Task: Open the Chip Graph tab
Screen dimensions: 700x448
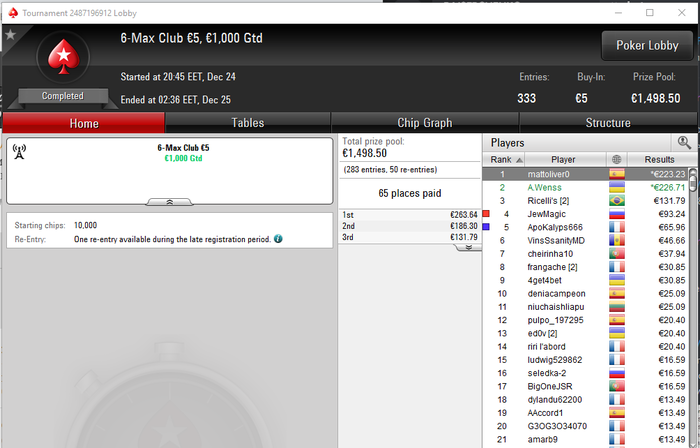Action: pos(425,123)
